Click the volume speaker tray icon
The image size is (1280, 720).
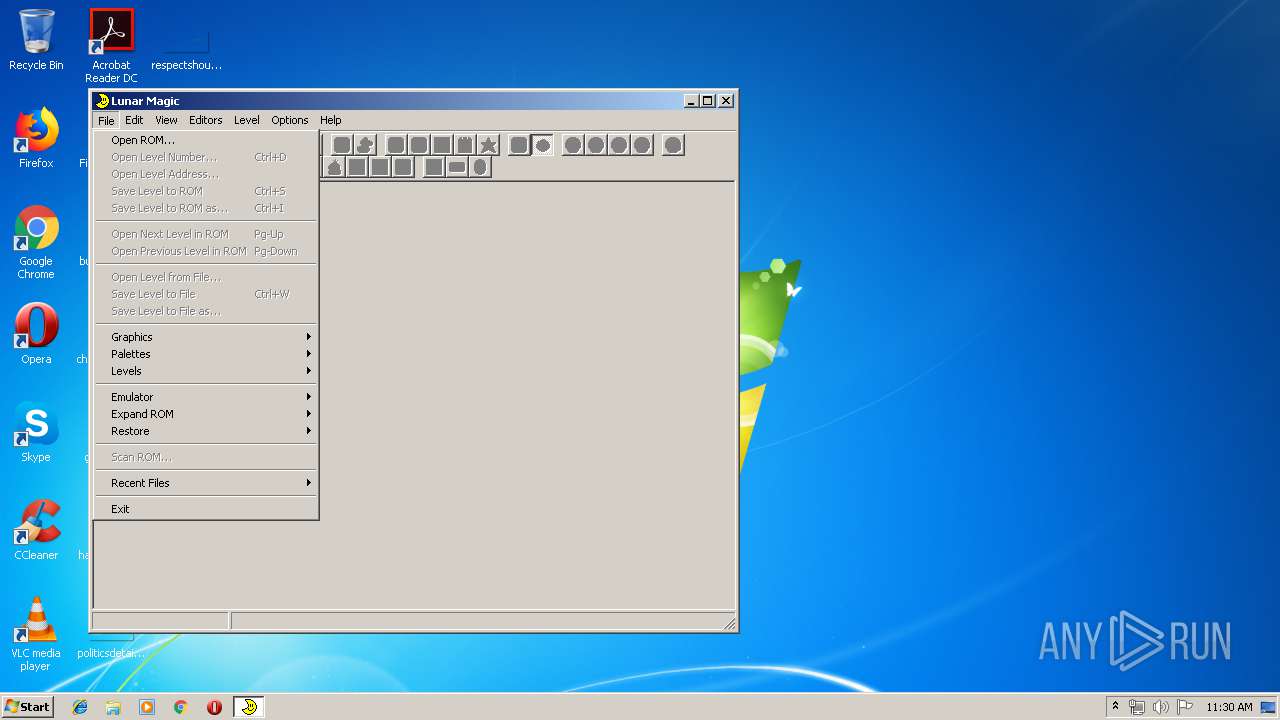click(x=1161, y=707)
